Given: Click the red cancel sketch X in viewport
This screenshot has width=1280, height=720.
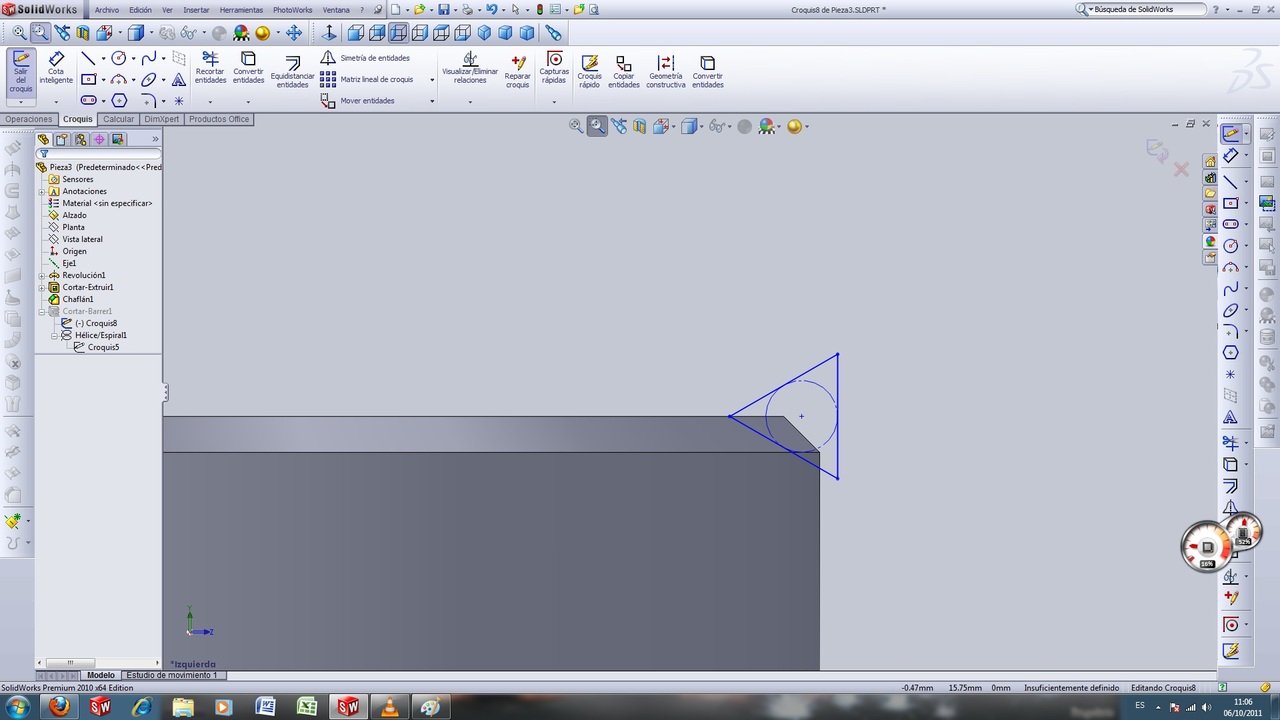Looking at the screenshot, I should 1181,170.
